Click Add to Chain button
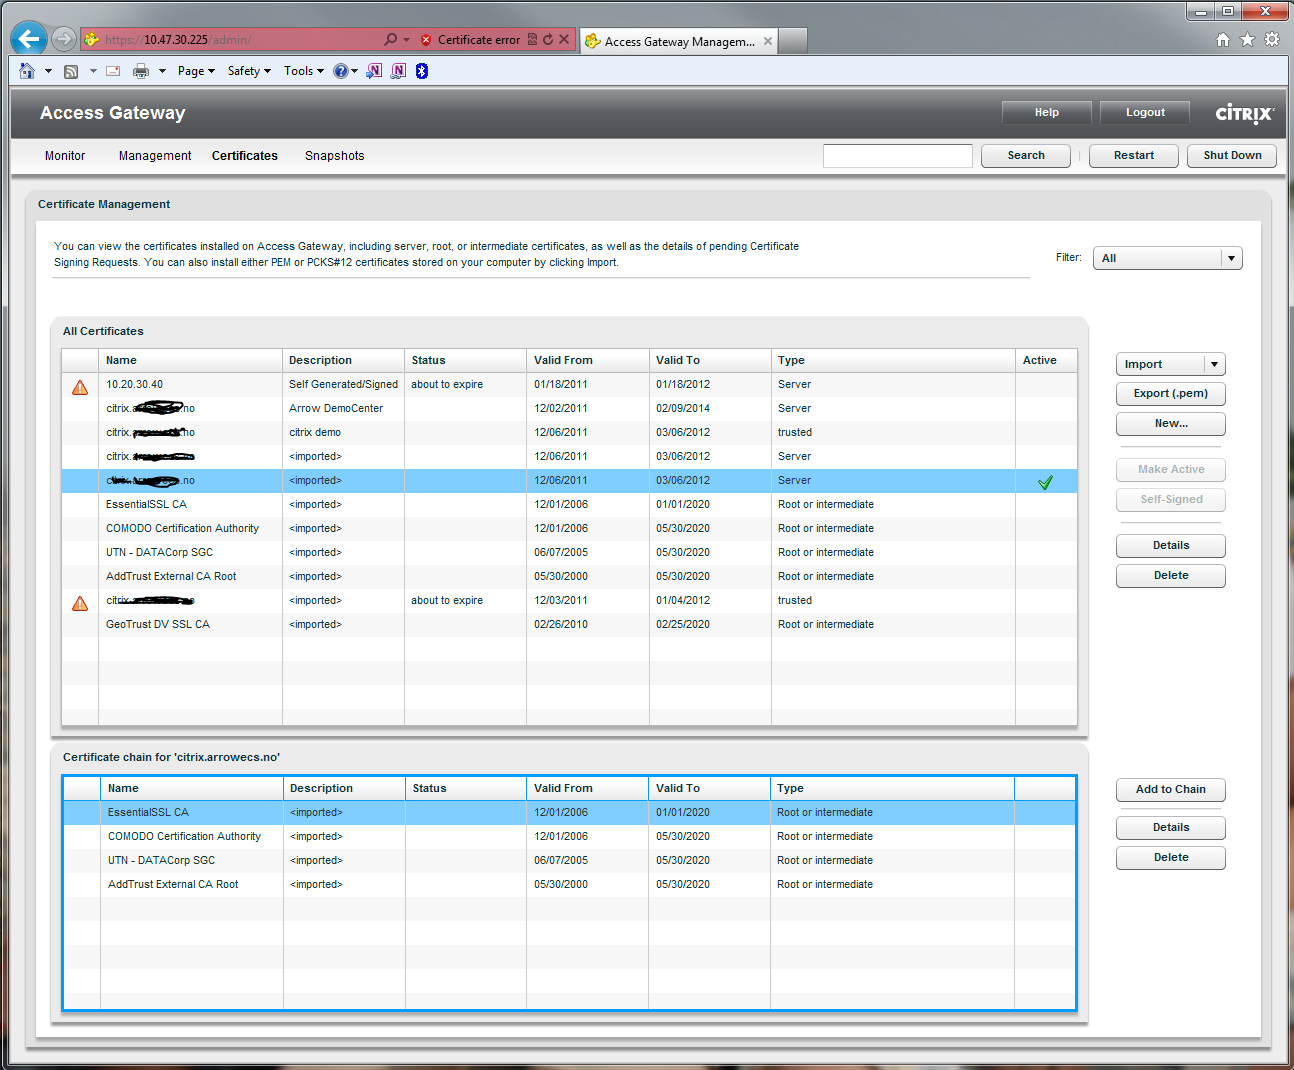This screenshot has height=1070, width=1294. click(1171, 790)
